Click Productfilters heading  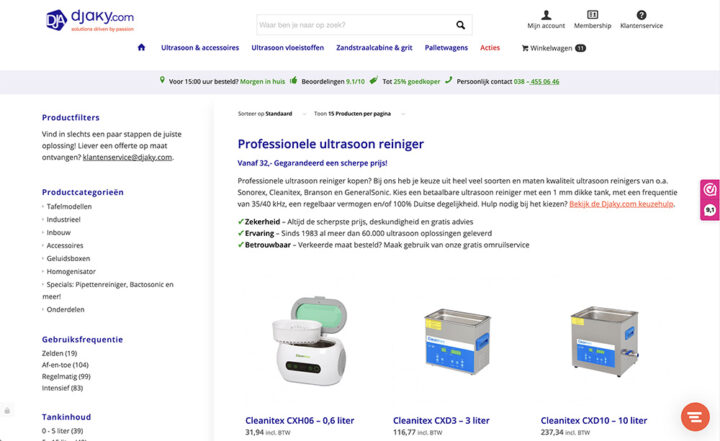click(x=71, y=118)
